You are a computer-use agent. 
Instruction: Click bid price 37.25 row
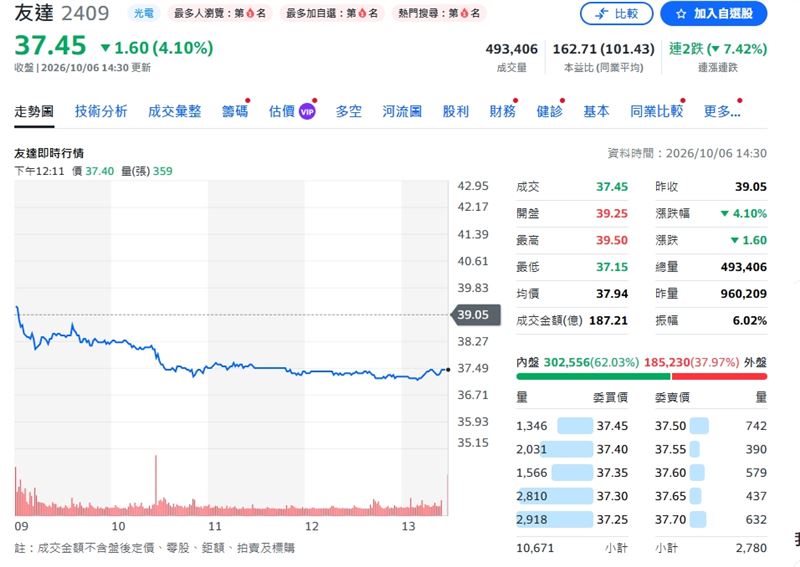[572, 520]
